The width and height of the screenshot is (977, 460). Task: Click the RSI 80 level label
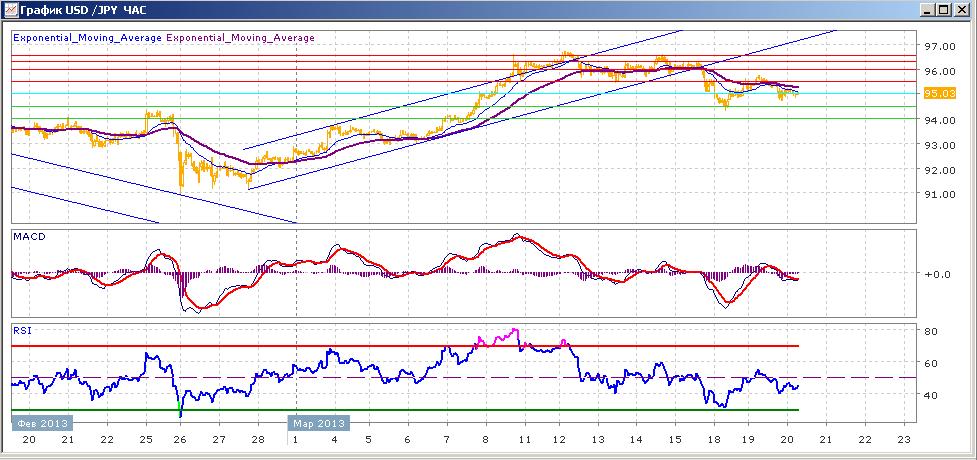[x=930, y=331]
